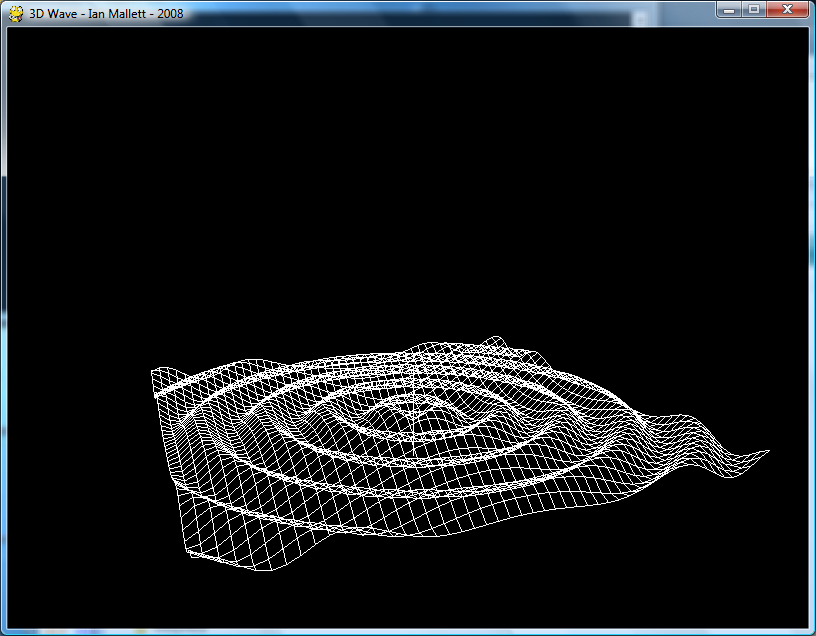Click the "3D Wave - Ian Mallett - 2008" title text
This screenshot has height=636, width=816.
[106, 13]
